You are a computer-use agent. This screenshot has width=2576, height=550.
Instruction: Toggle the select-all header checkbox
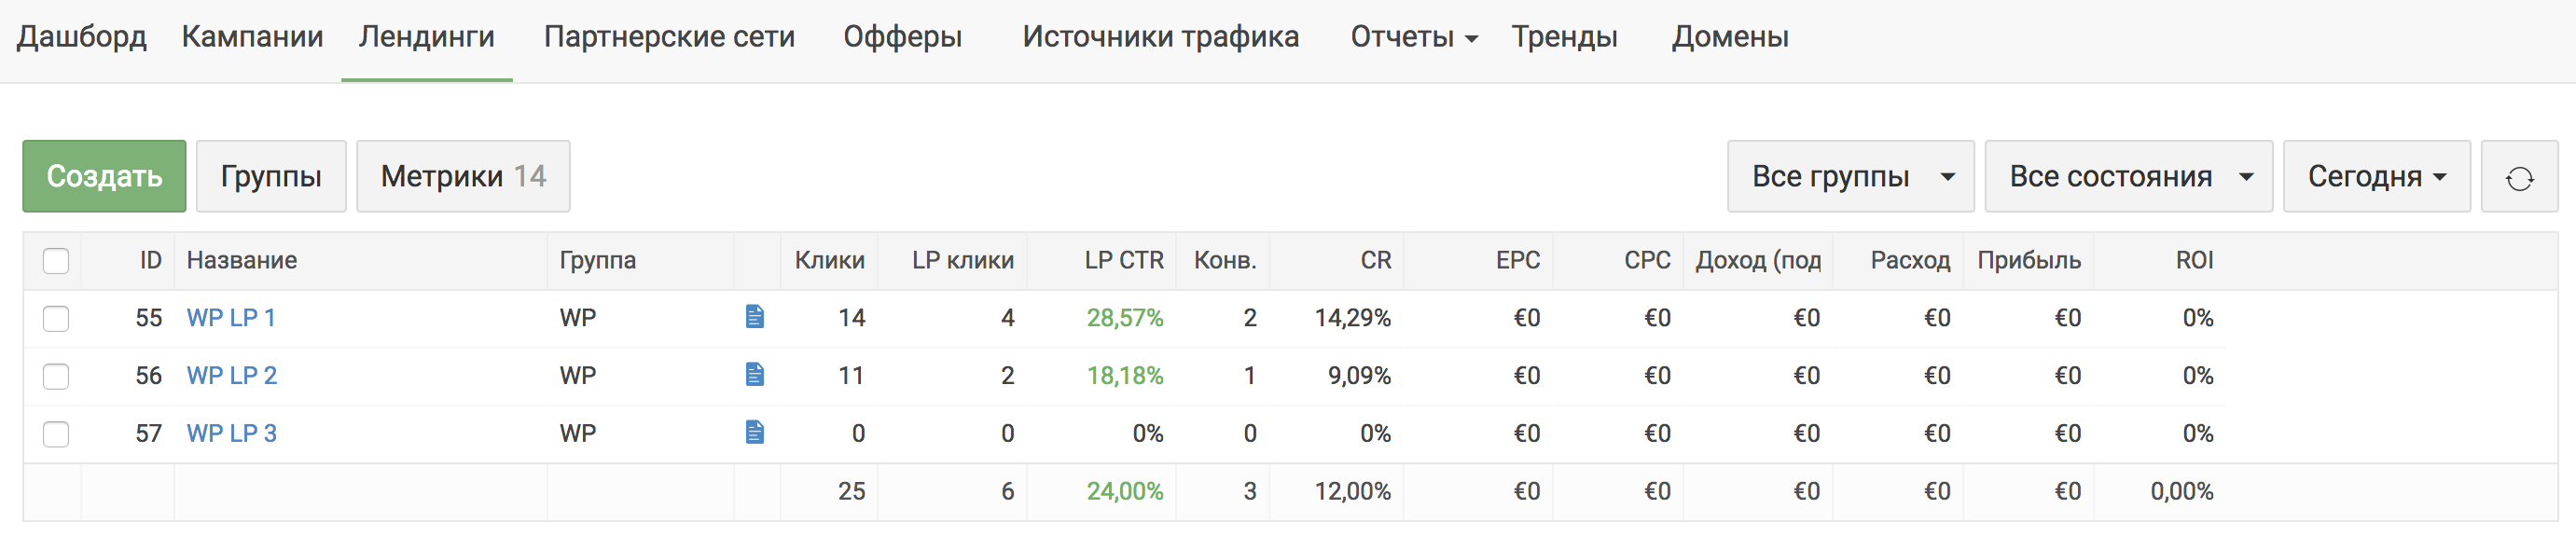pos(56,261)
